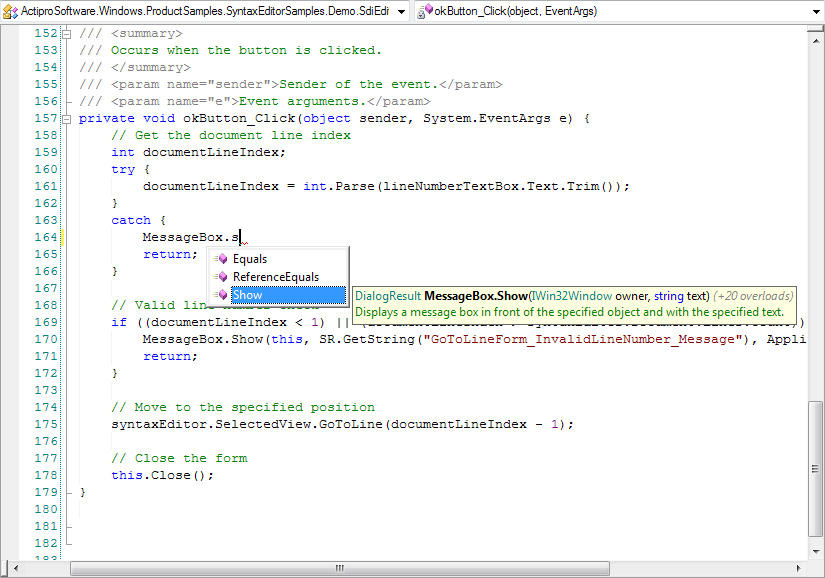Click the horizontal scrollbar thumb

(x=340, y=569)
